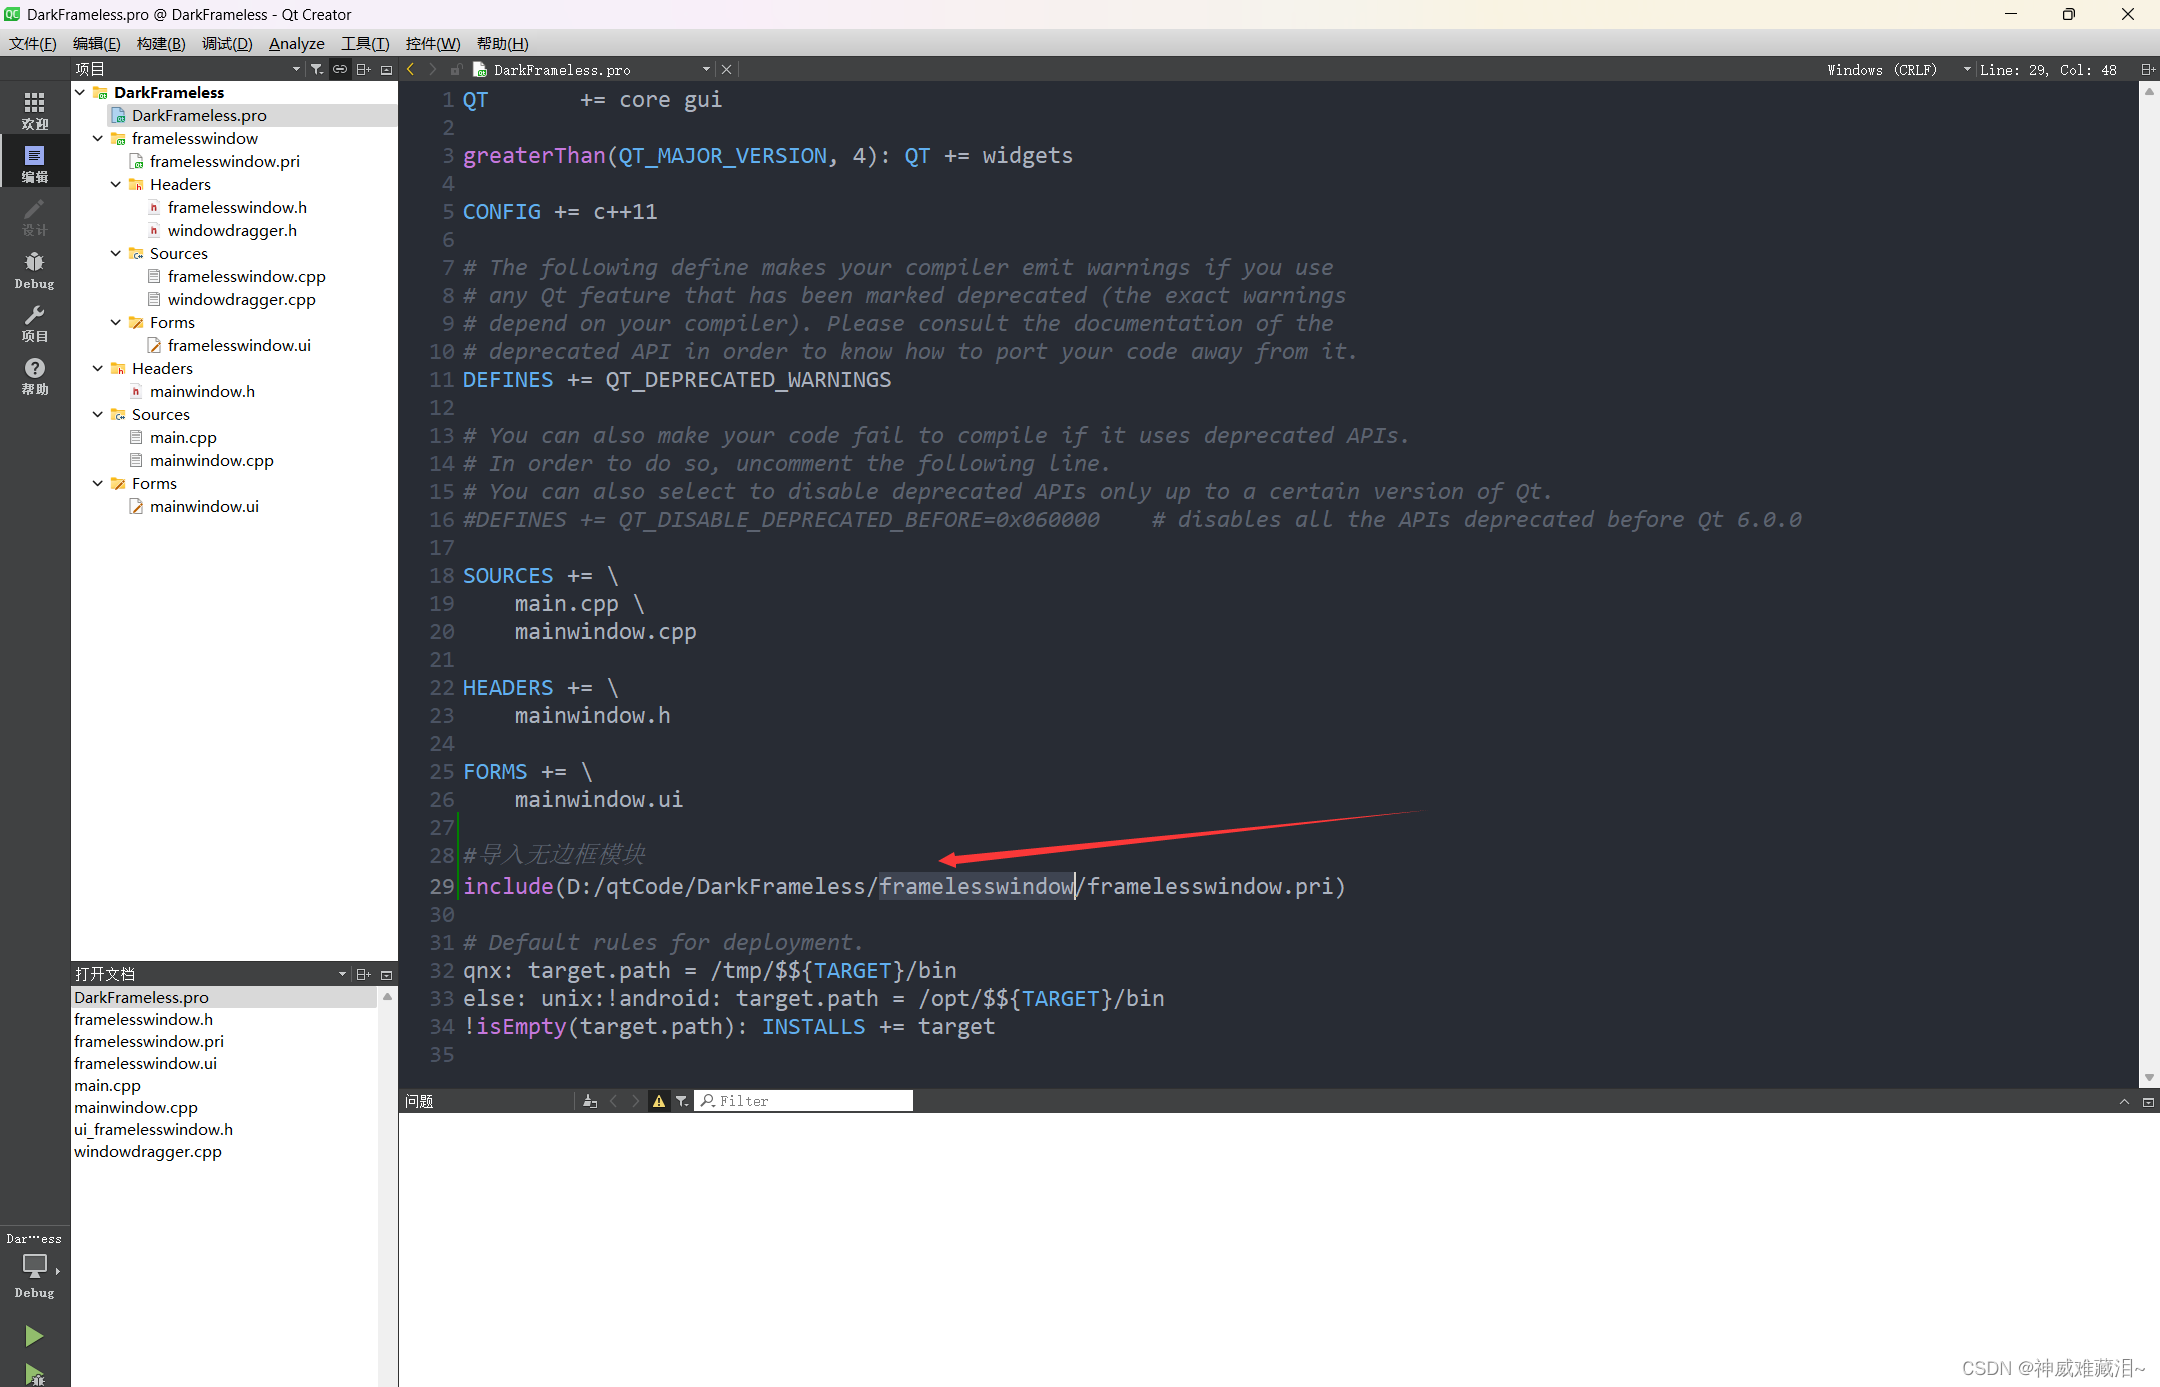Collapse the DarkFrameless project root node
The height and width of the screenshot is (1387, 2160).
pyautogui.click(x=81, y=91)
